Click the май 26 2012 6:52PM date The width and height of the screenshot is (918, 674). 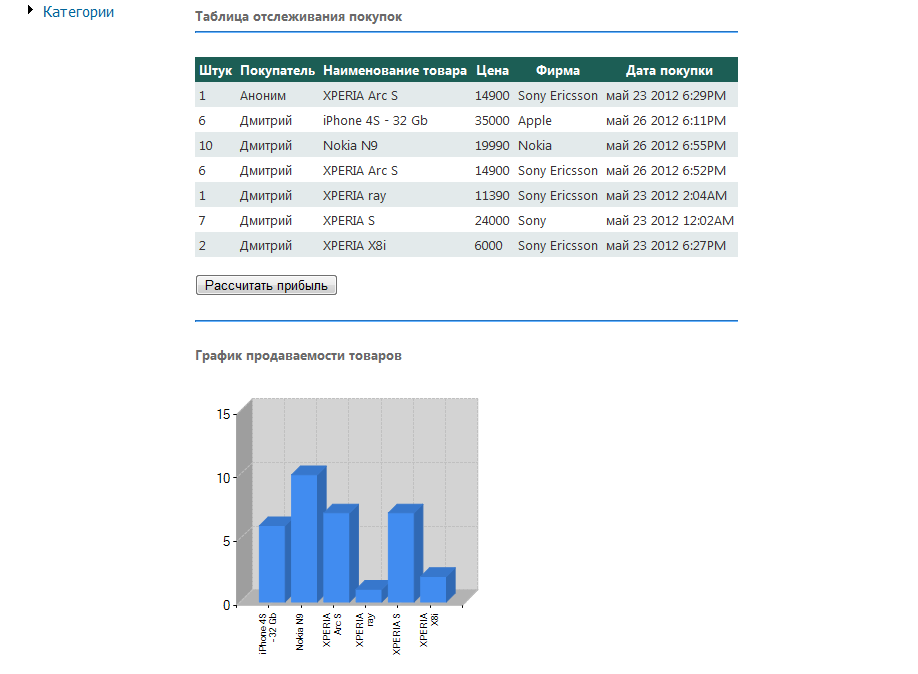(x=666, y=170)
